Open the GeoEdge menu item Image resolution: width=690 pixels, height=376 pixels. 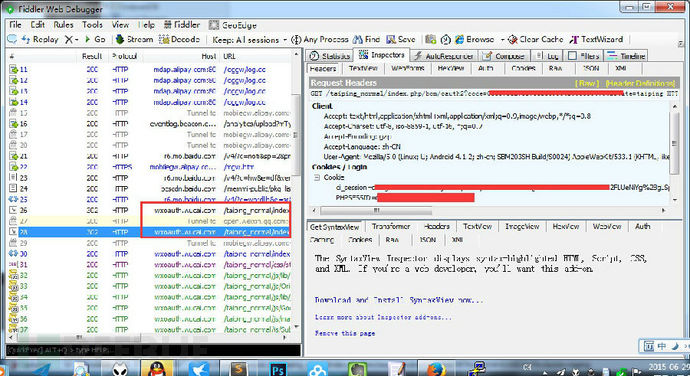coord(232,25)
